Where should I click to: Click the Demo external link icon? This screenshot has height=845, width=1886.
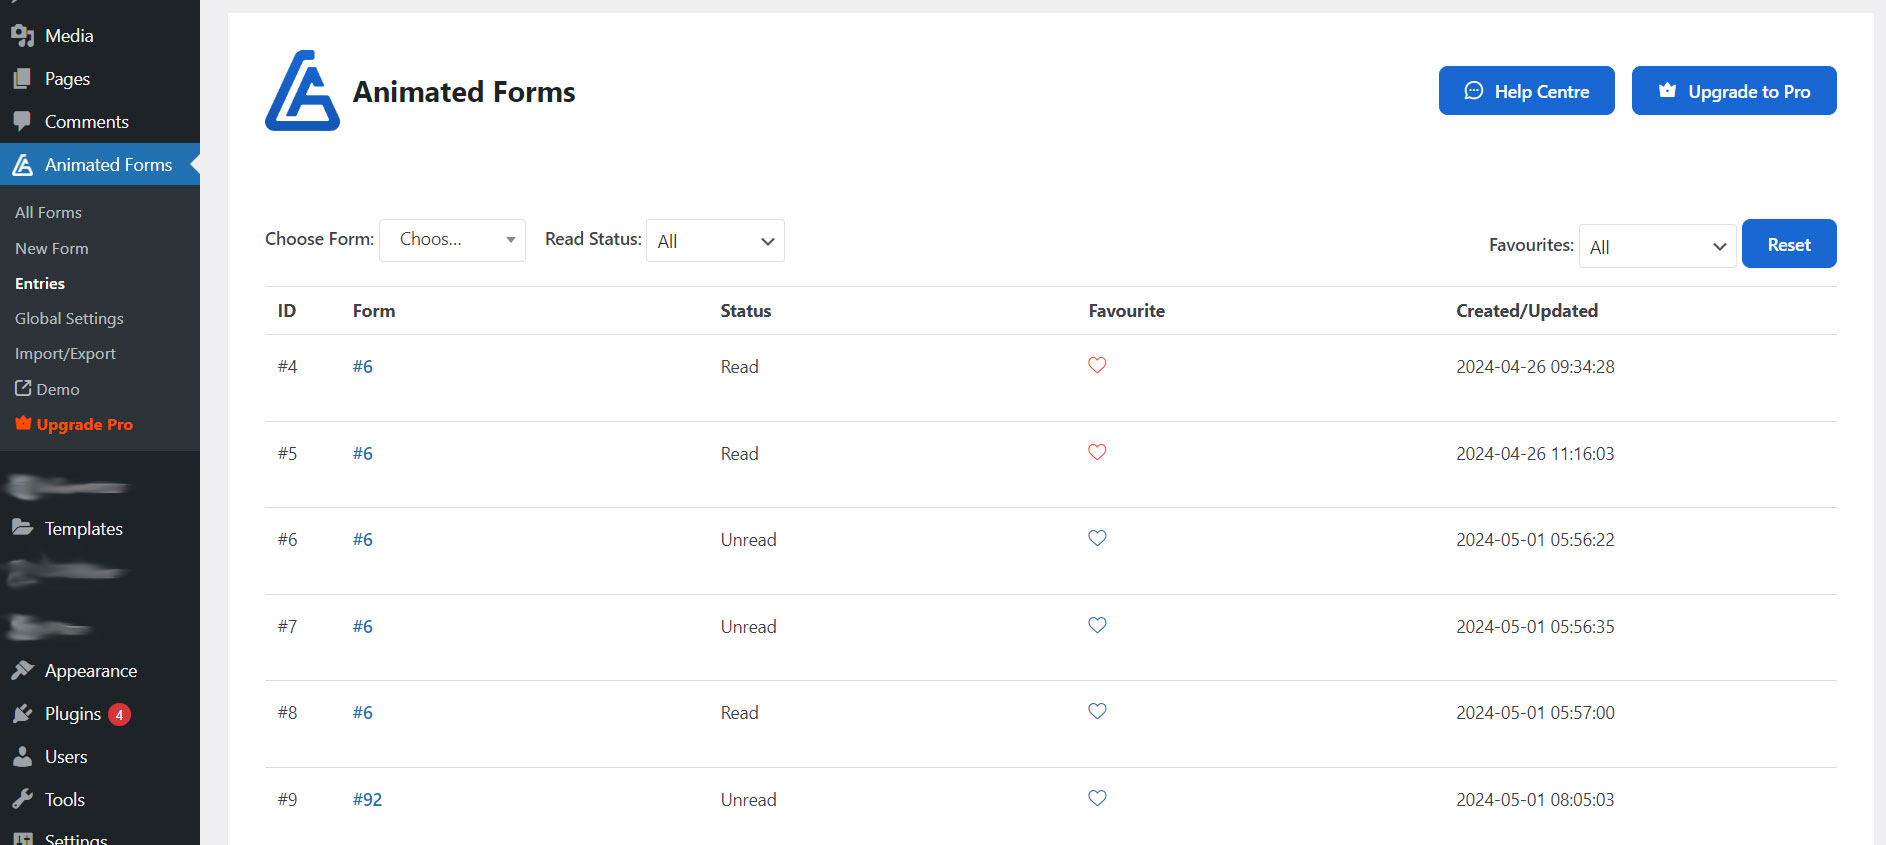[23, 388]
